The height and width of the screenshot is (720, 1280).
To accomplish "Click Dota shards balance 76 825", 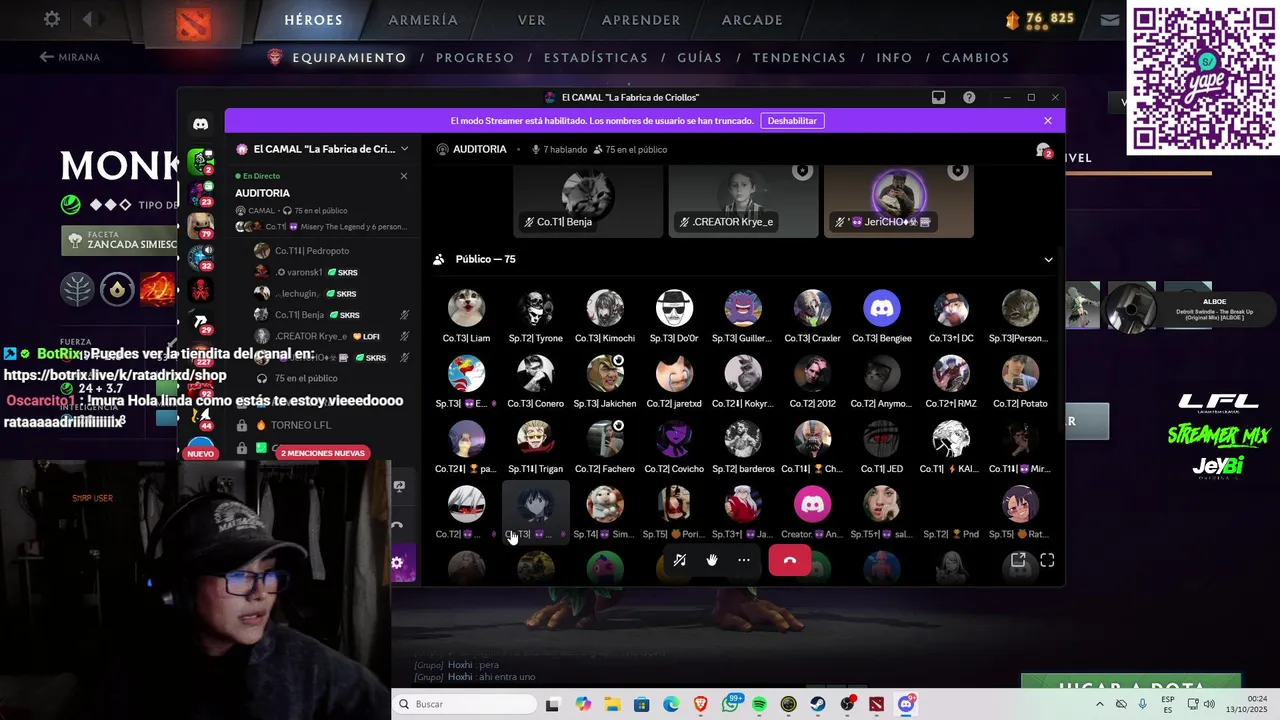I will pos(1040,19).
